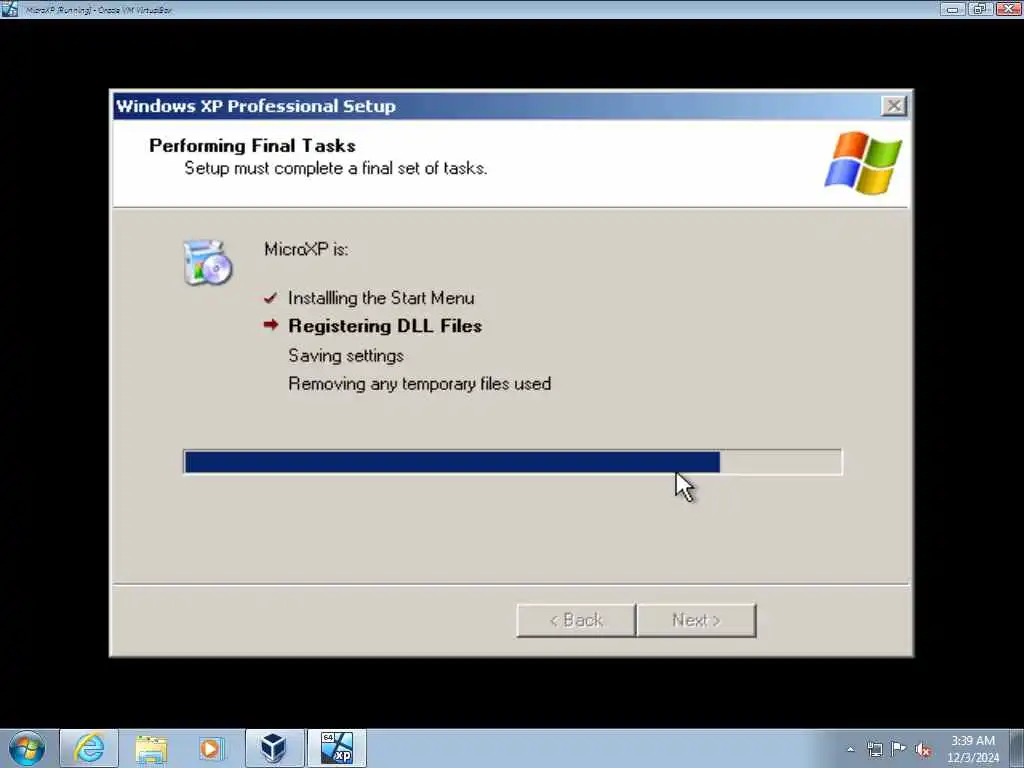Click the Next button in Setup
Image resolution: width=1024 pixels, height=768 pixels.
696,620
